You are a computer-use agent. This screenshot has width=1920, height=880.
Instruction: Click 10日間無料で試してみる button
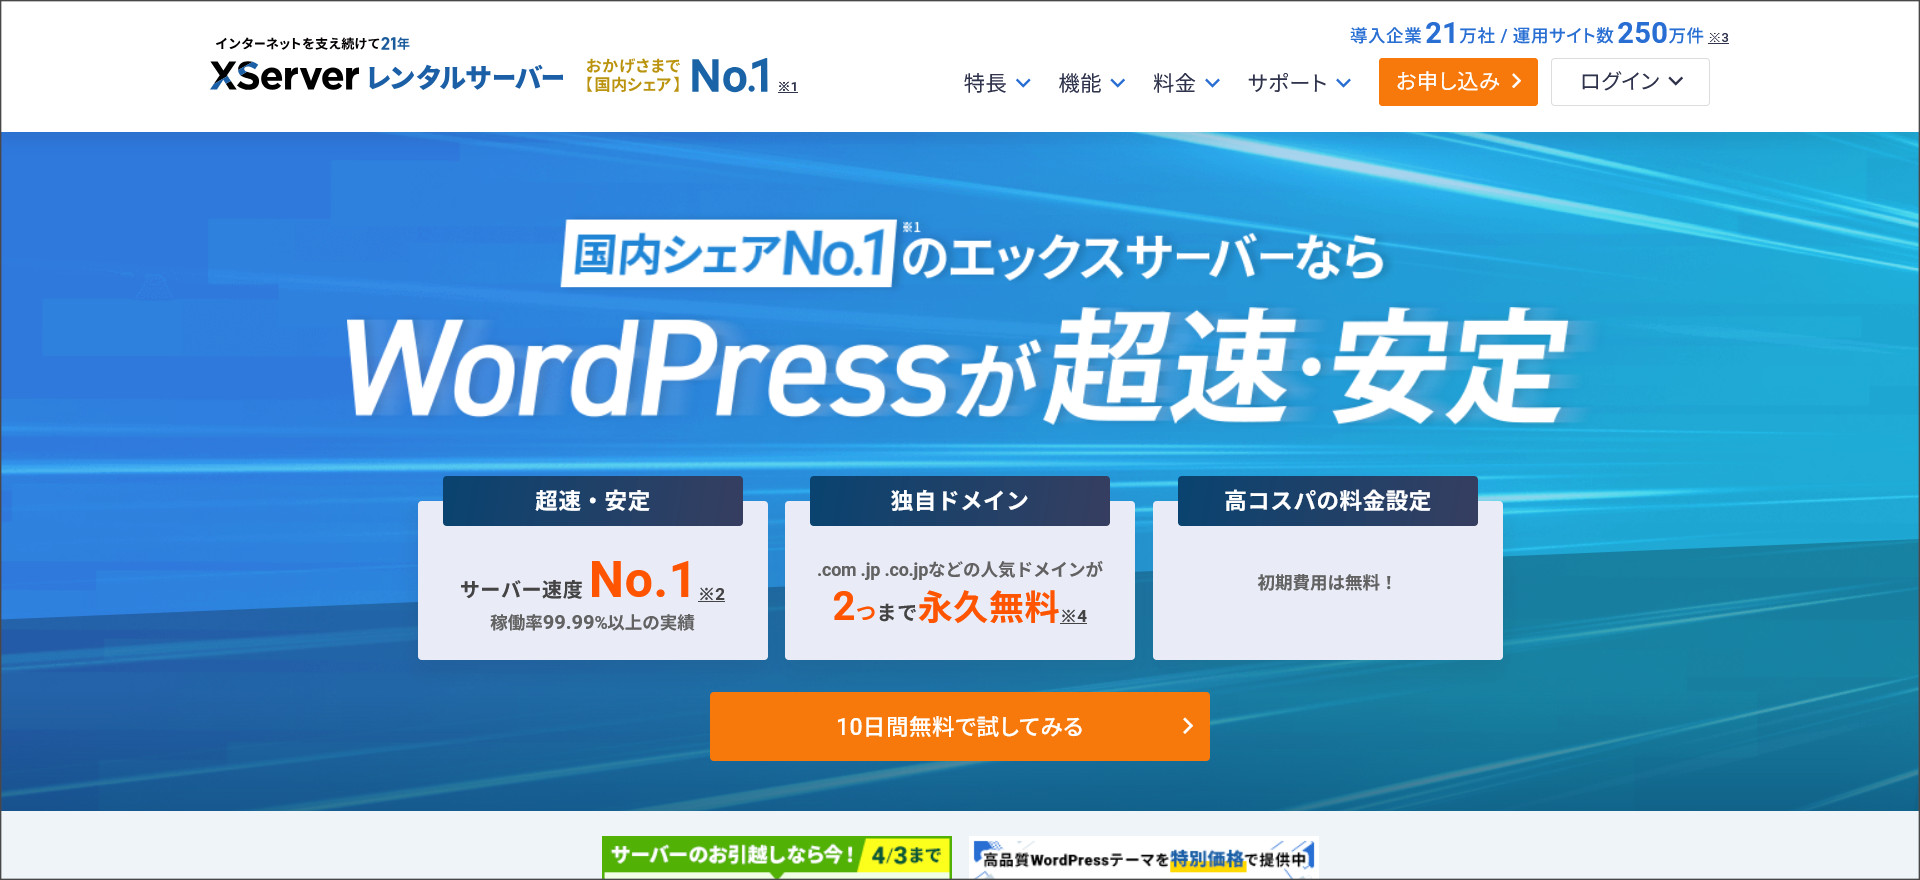[960, 726]
